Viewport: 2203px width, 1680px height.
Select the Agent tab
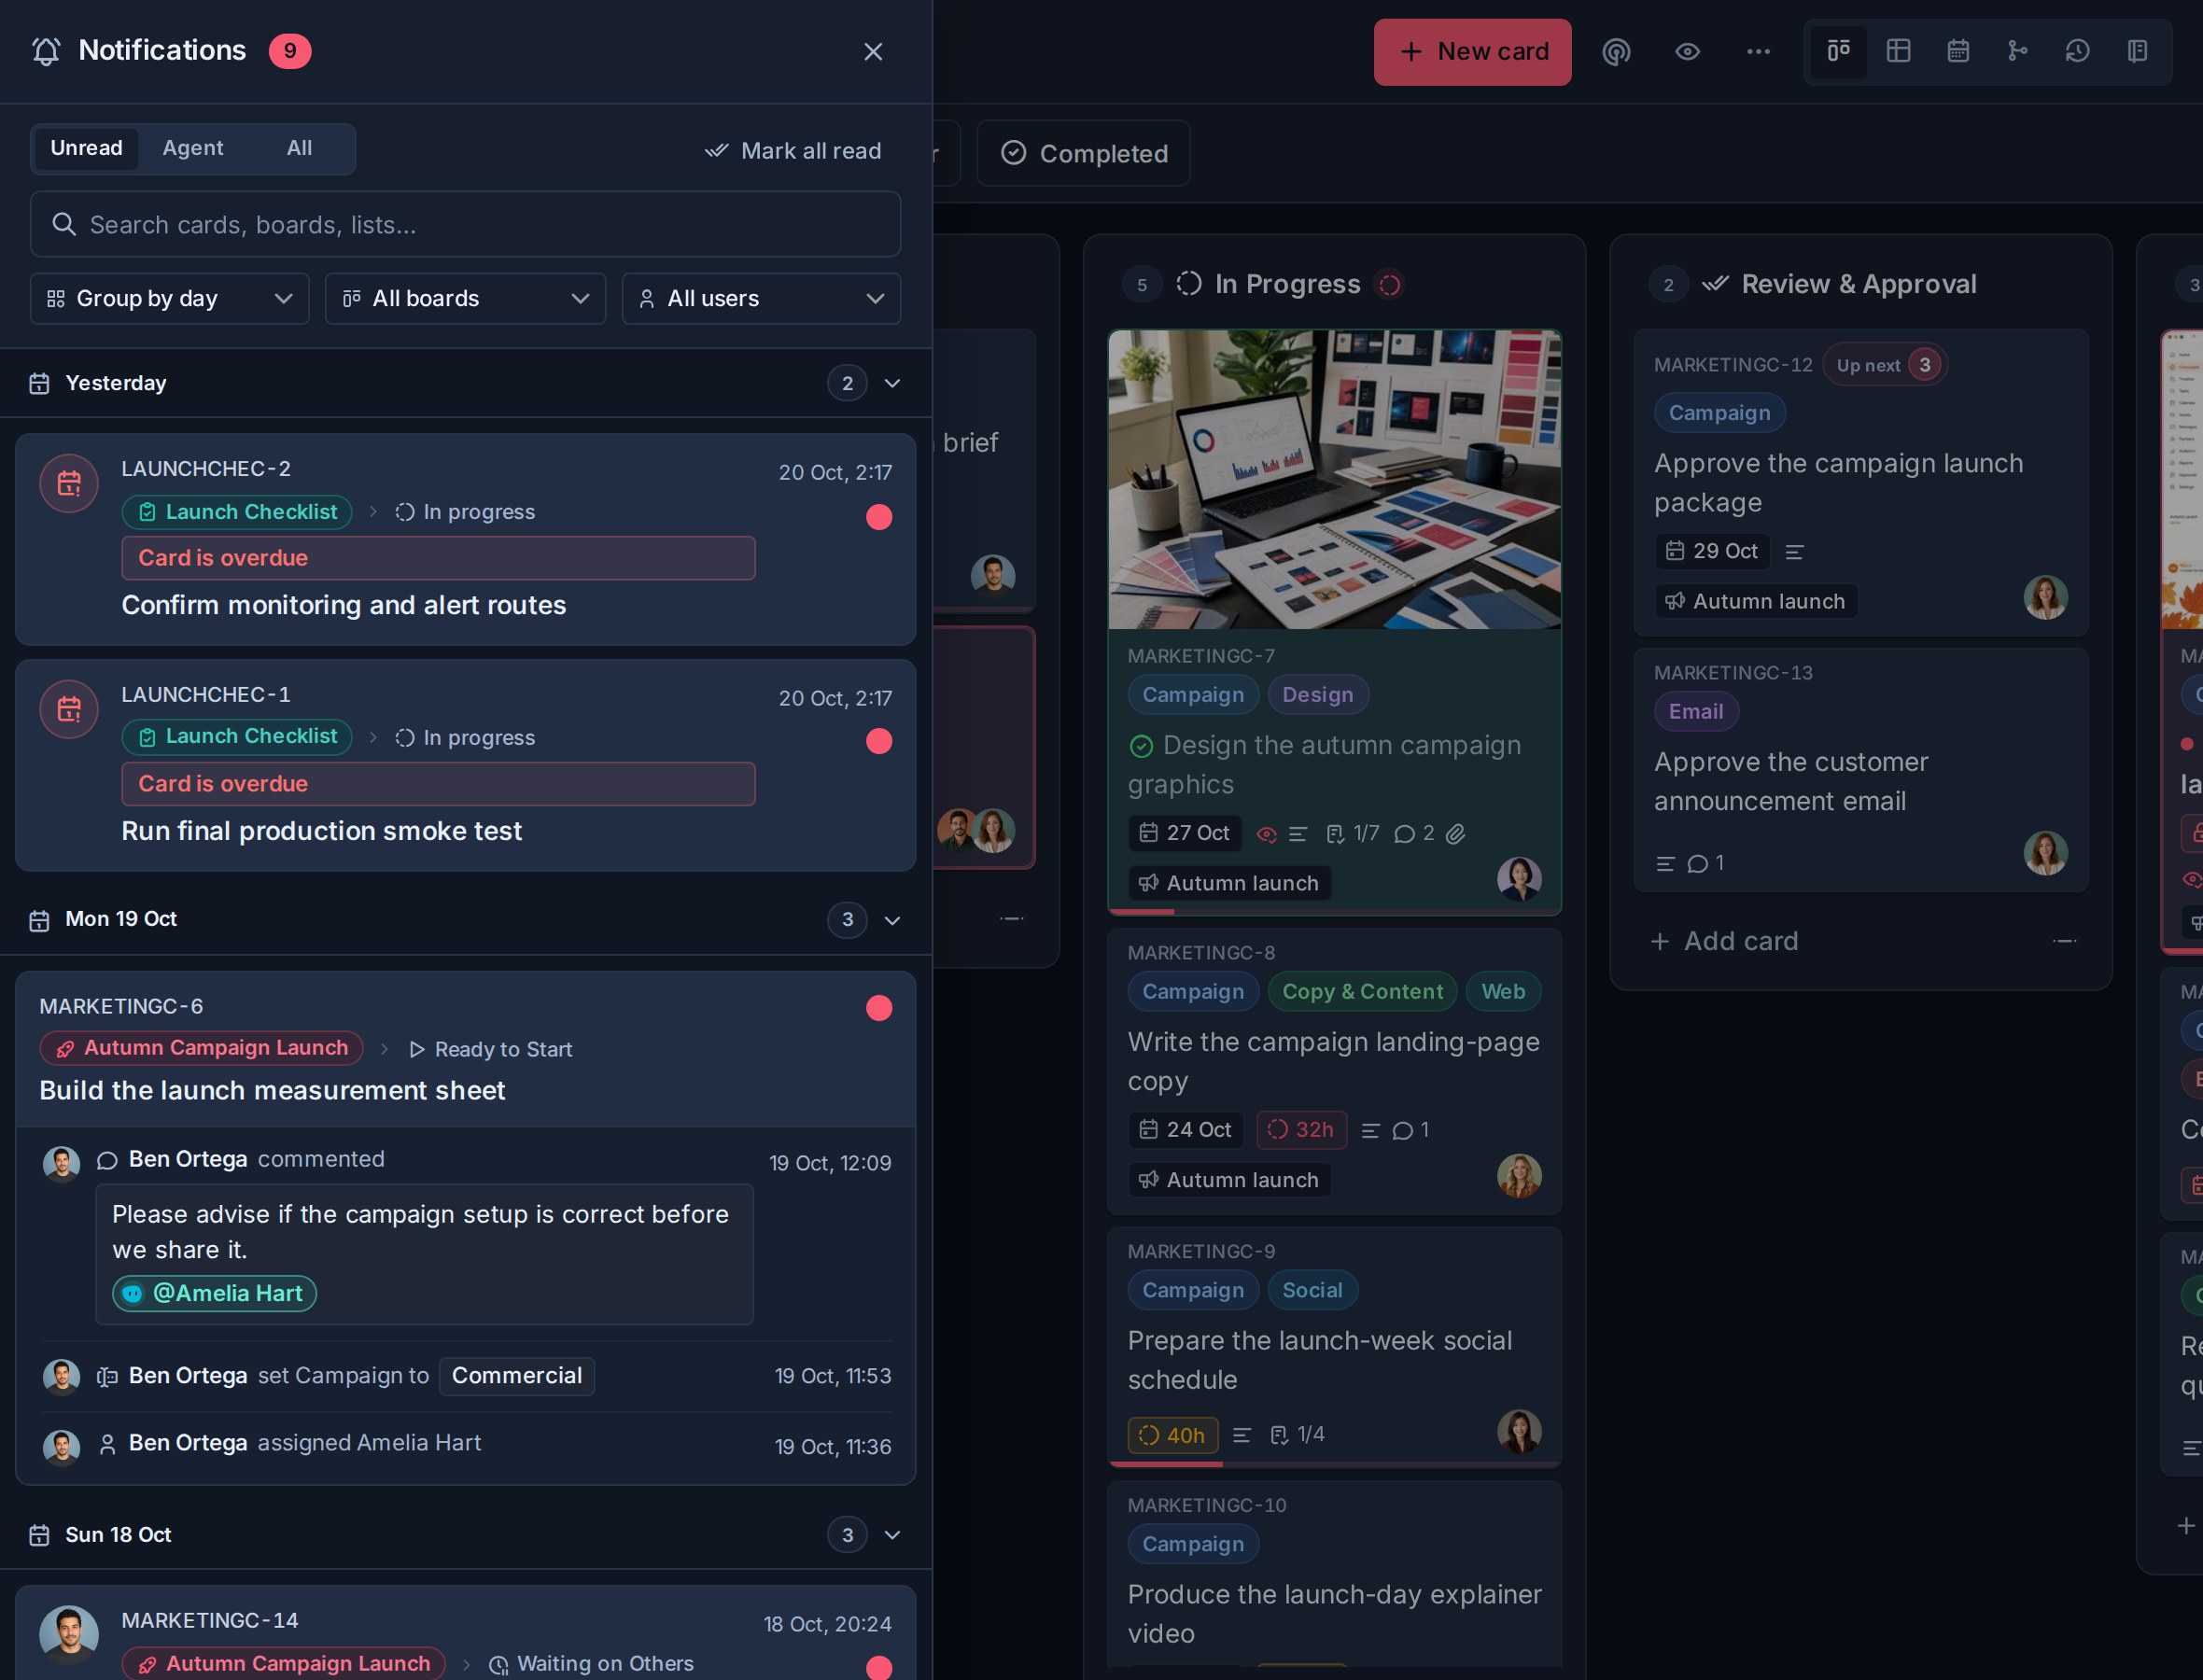(193, 148)
